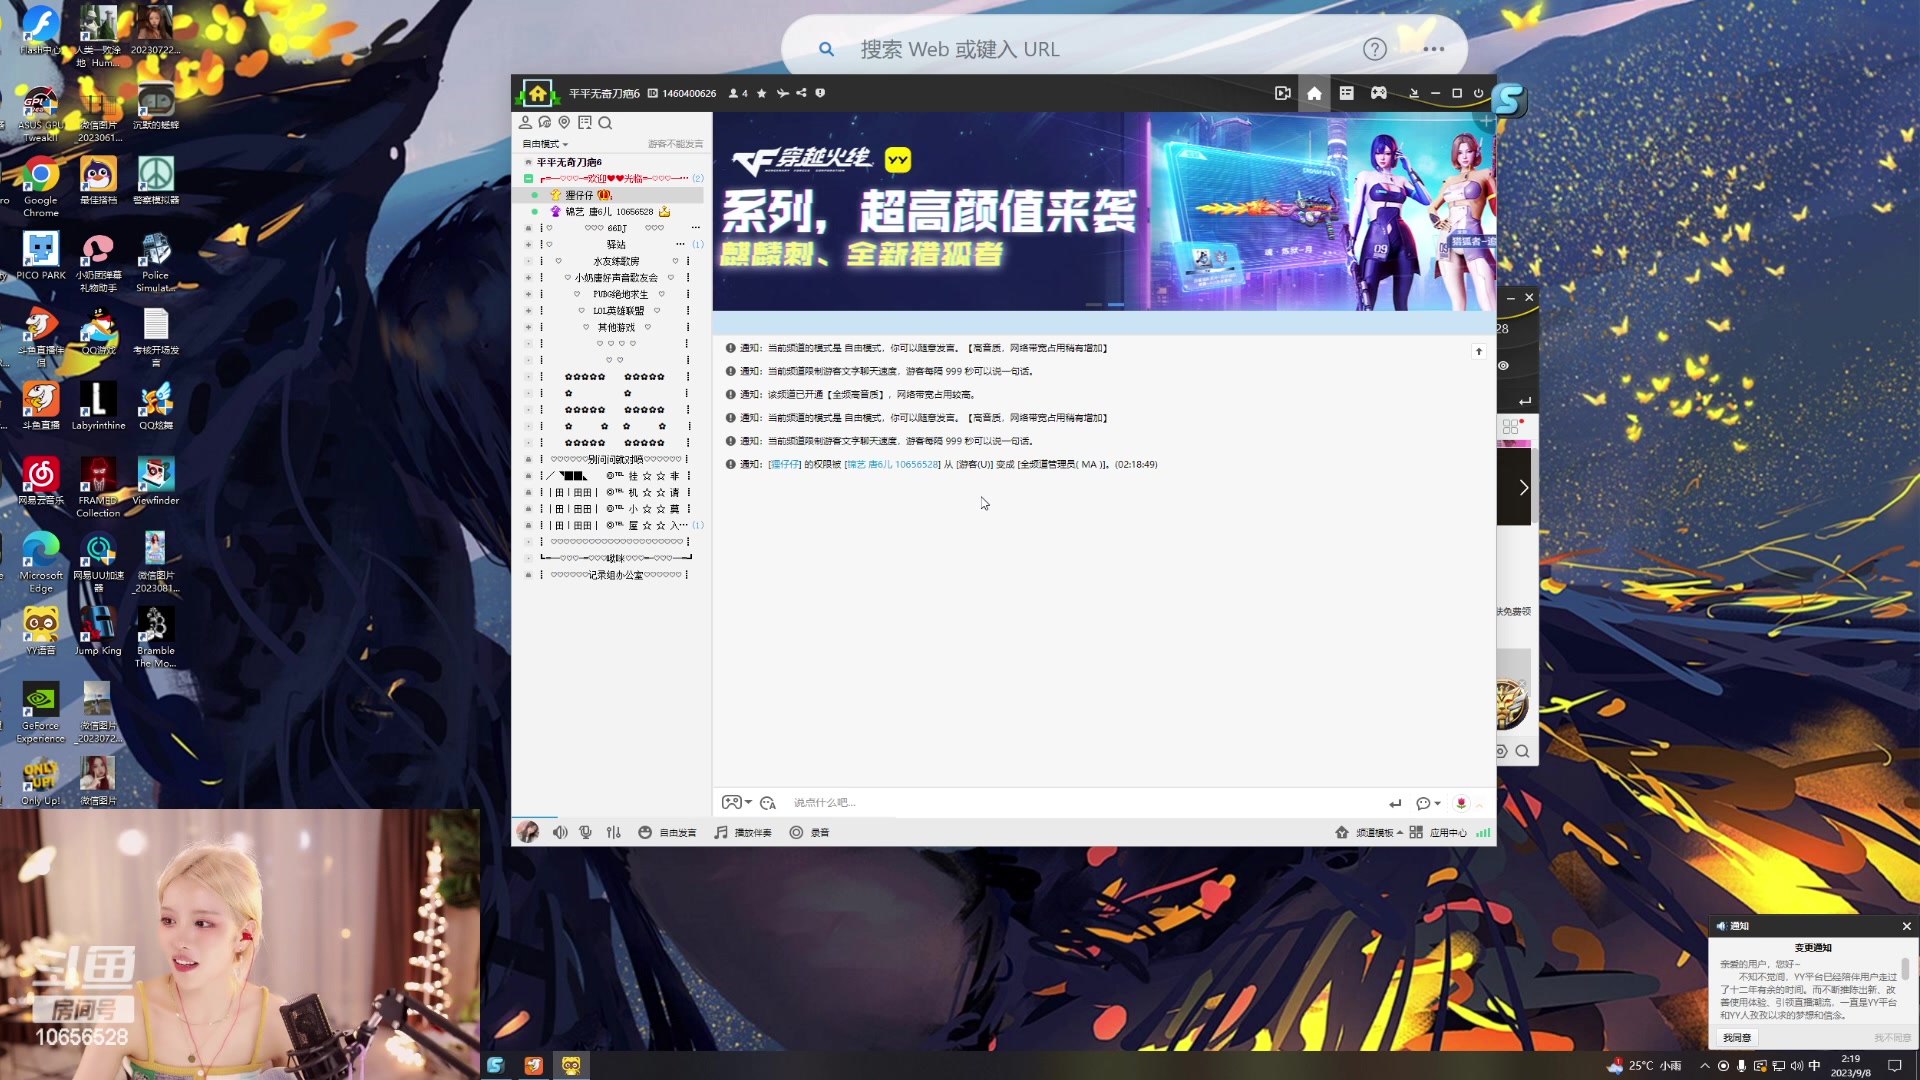Viewport: 1920px width, 1080px height.
Task: Open the emoji and font icon
Action: (768, 803)
